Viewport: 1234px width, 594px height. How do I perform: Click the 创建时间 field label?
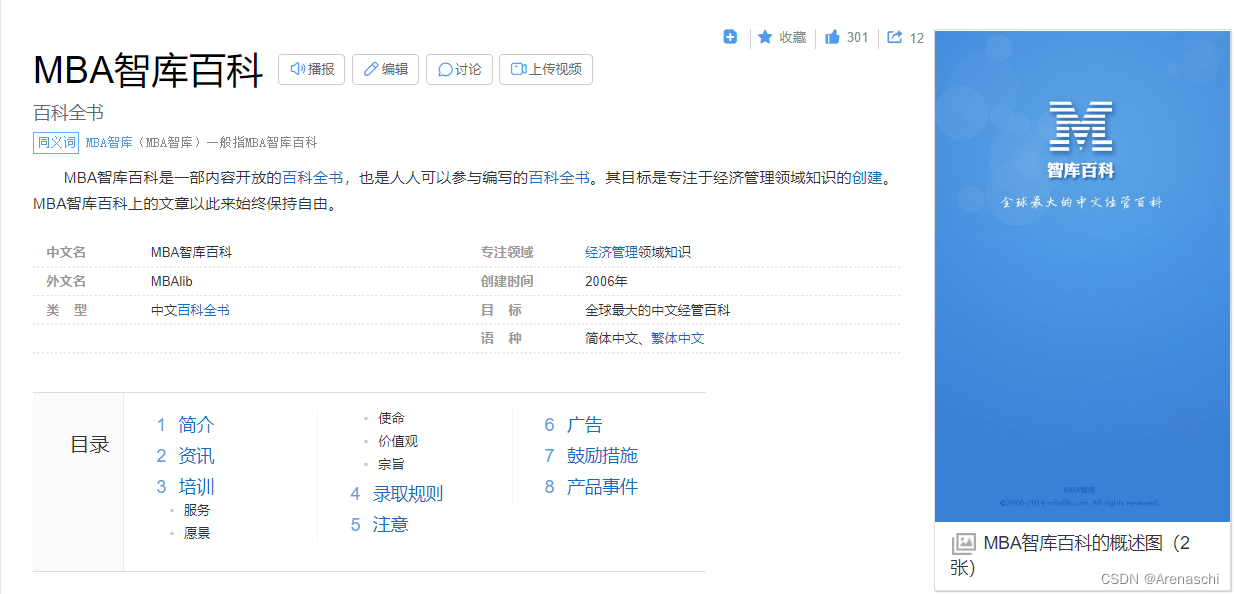click(507, 282)
